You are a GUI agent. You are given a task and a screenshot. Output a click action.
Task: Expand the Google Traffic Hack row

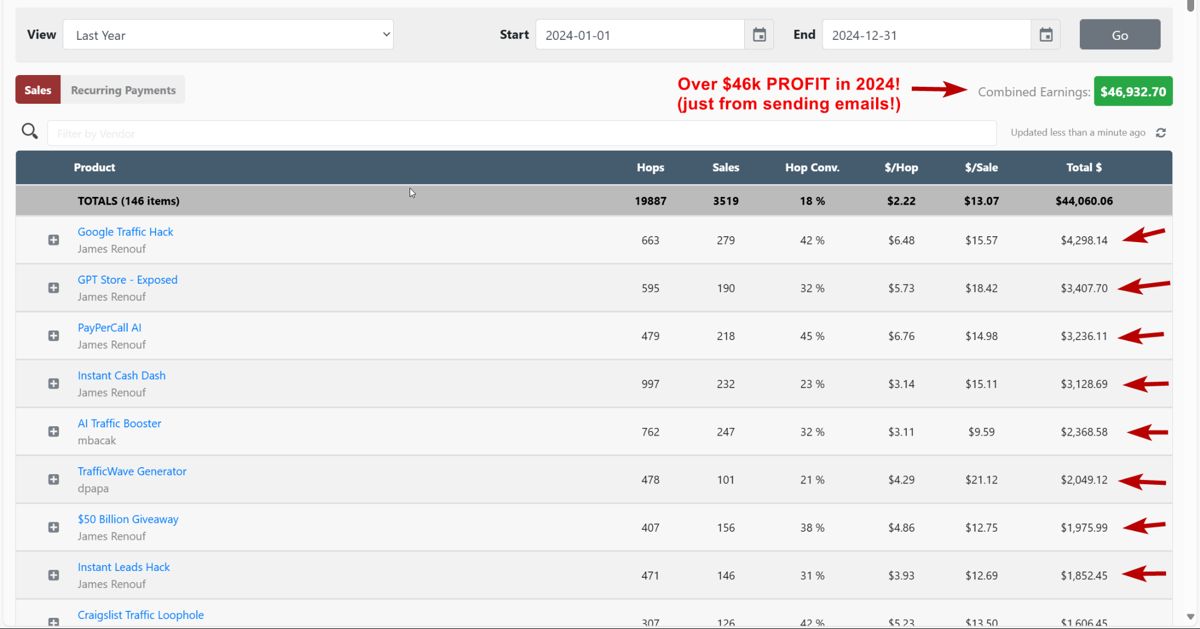[x=54, y=240]
